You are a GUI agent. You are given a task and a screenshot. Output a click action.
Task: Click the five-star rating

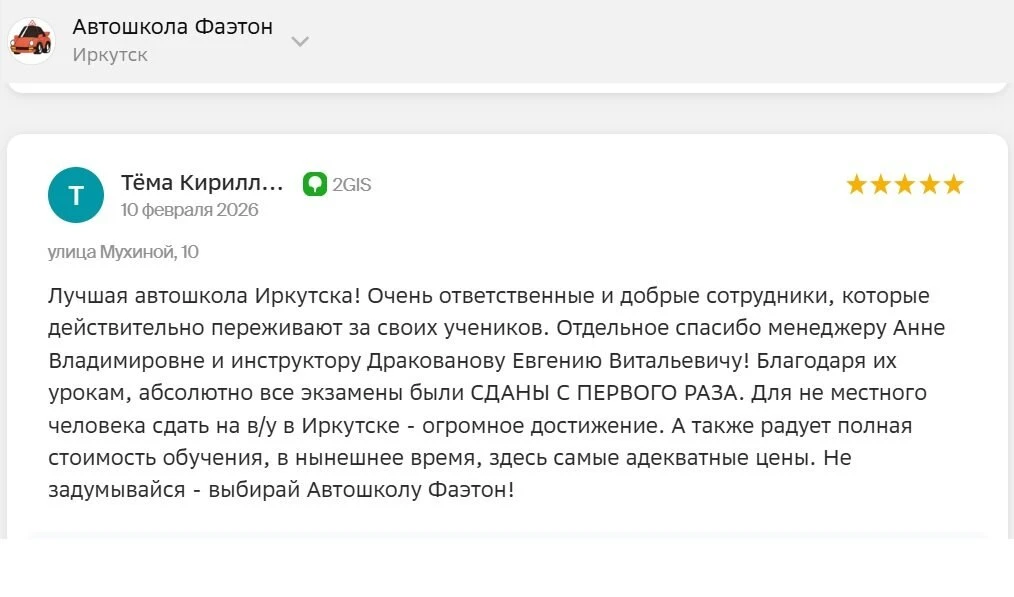tap(905, 185)
